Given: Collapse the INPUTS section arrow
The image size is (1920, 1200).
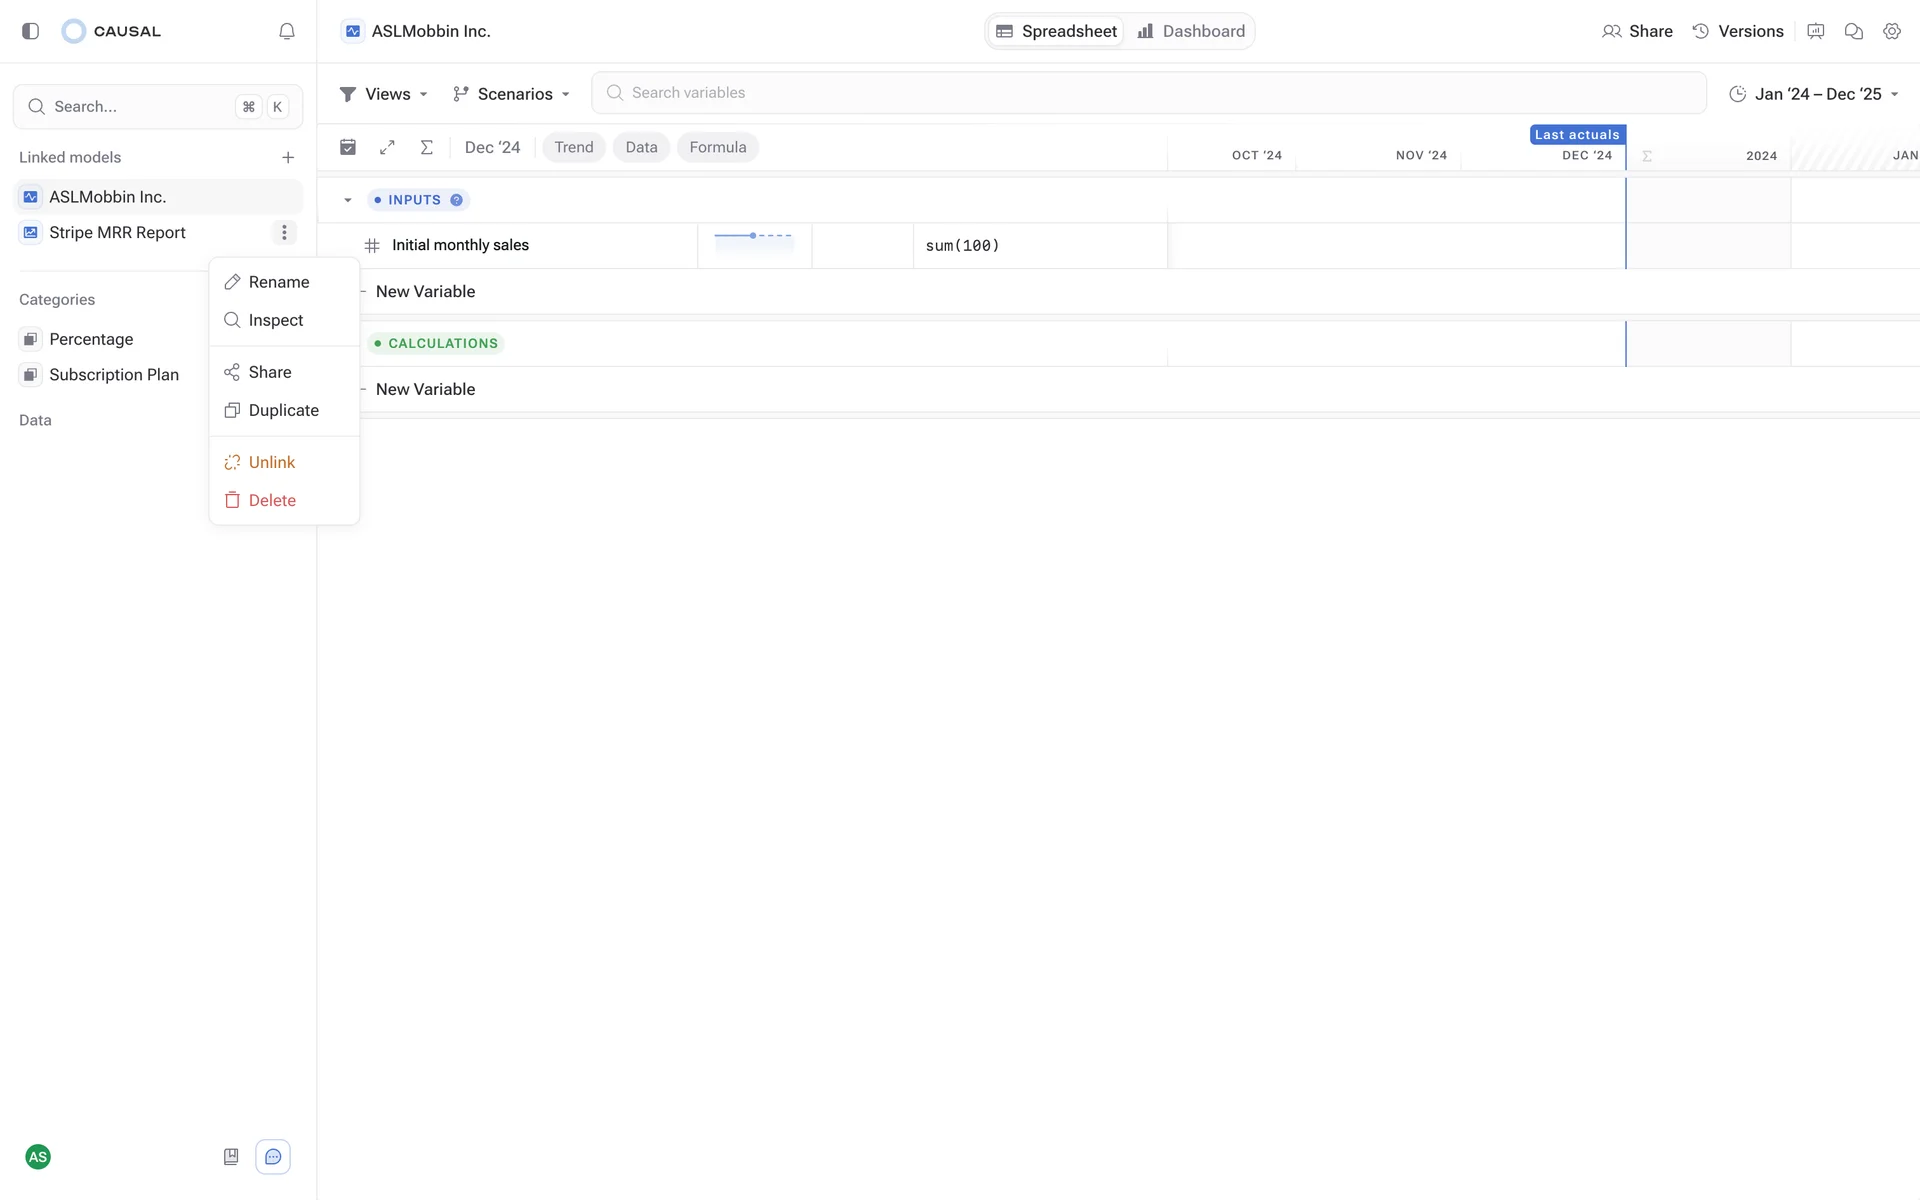Looking at the screenshot, I should (348, 200).
